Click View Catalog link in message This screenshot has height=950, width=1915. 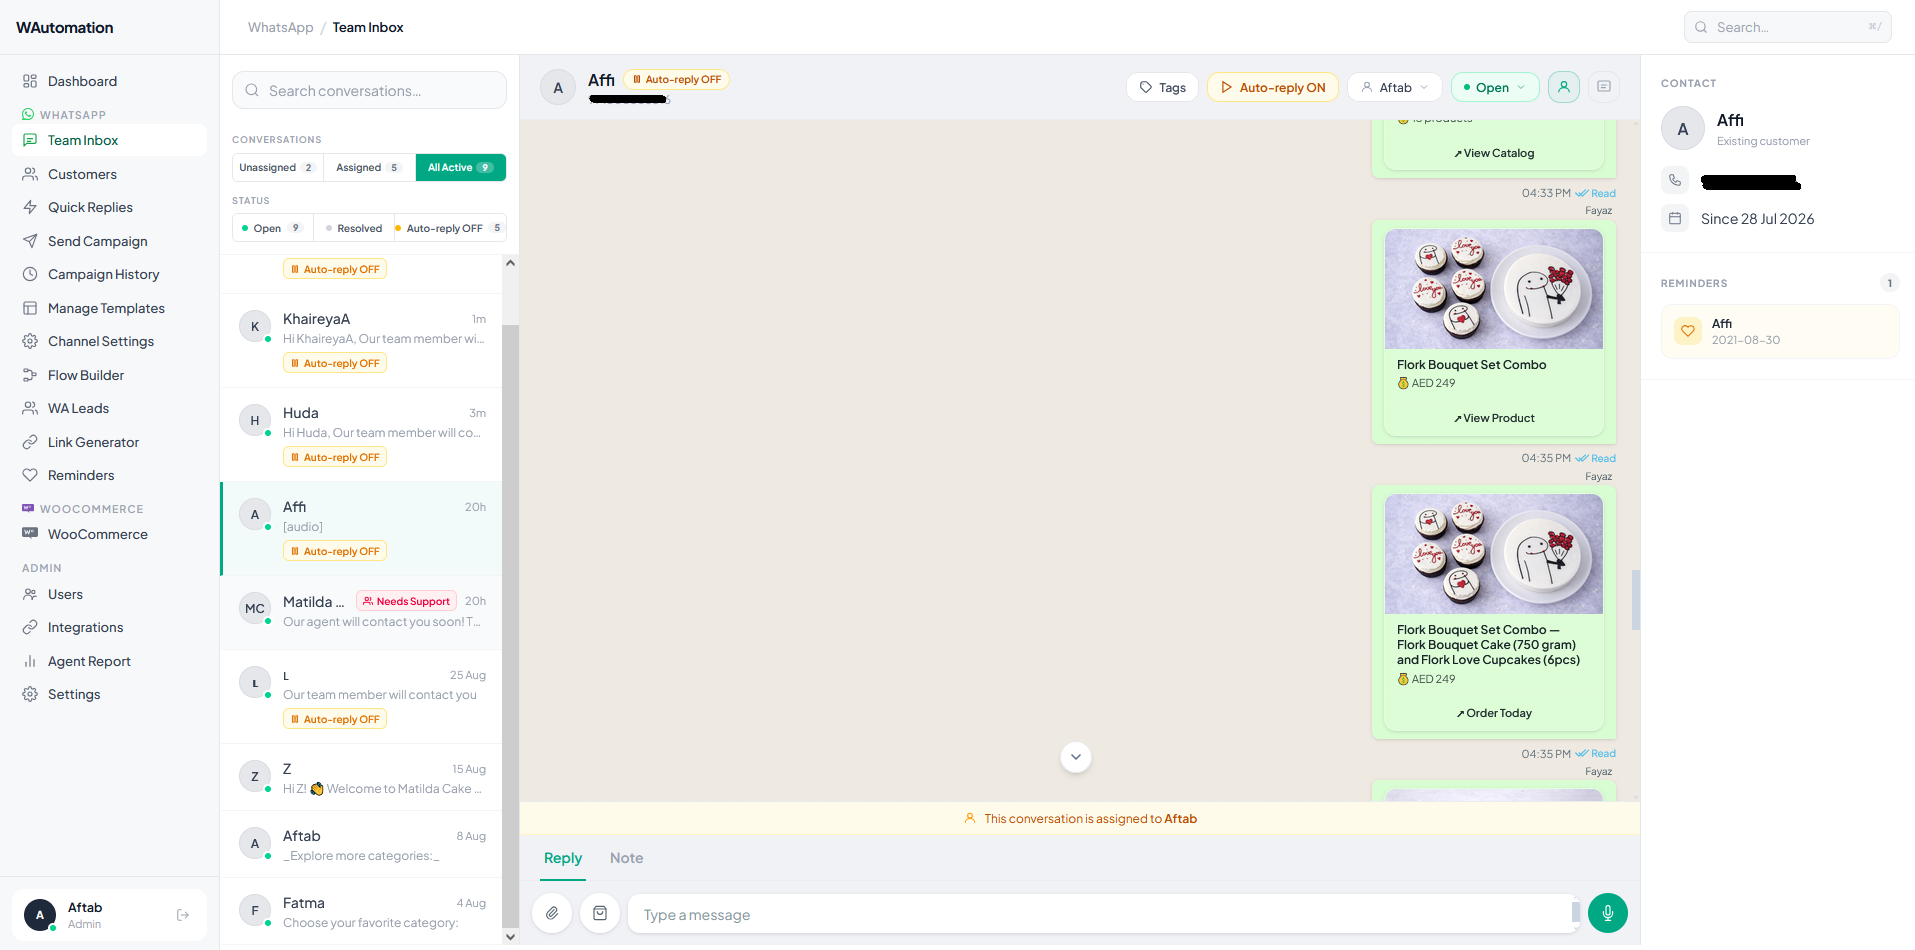[x=1494, y=153]
